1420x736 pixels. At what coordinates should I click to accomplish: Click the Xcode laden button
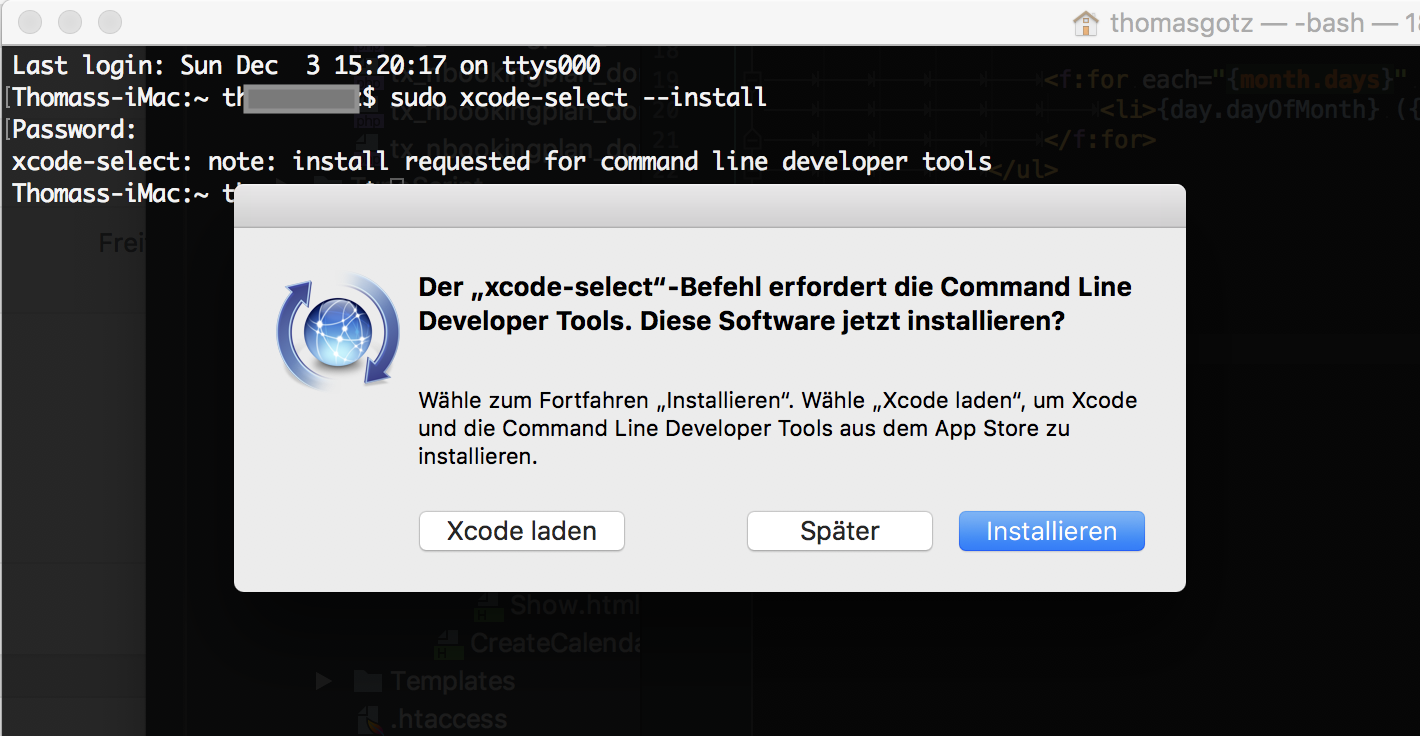click(x=522, y=531)
